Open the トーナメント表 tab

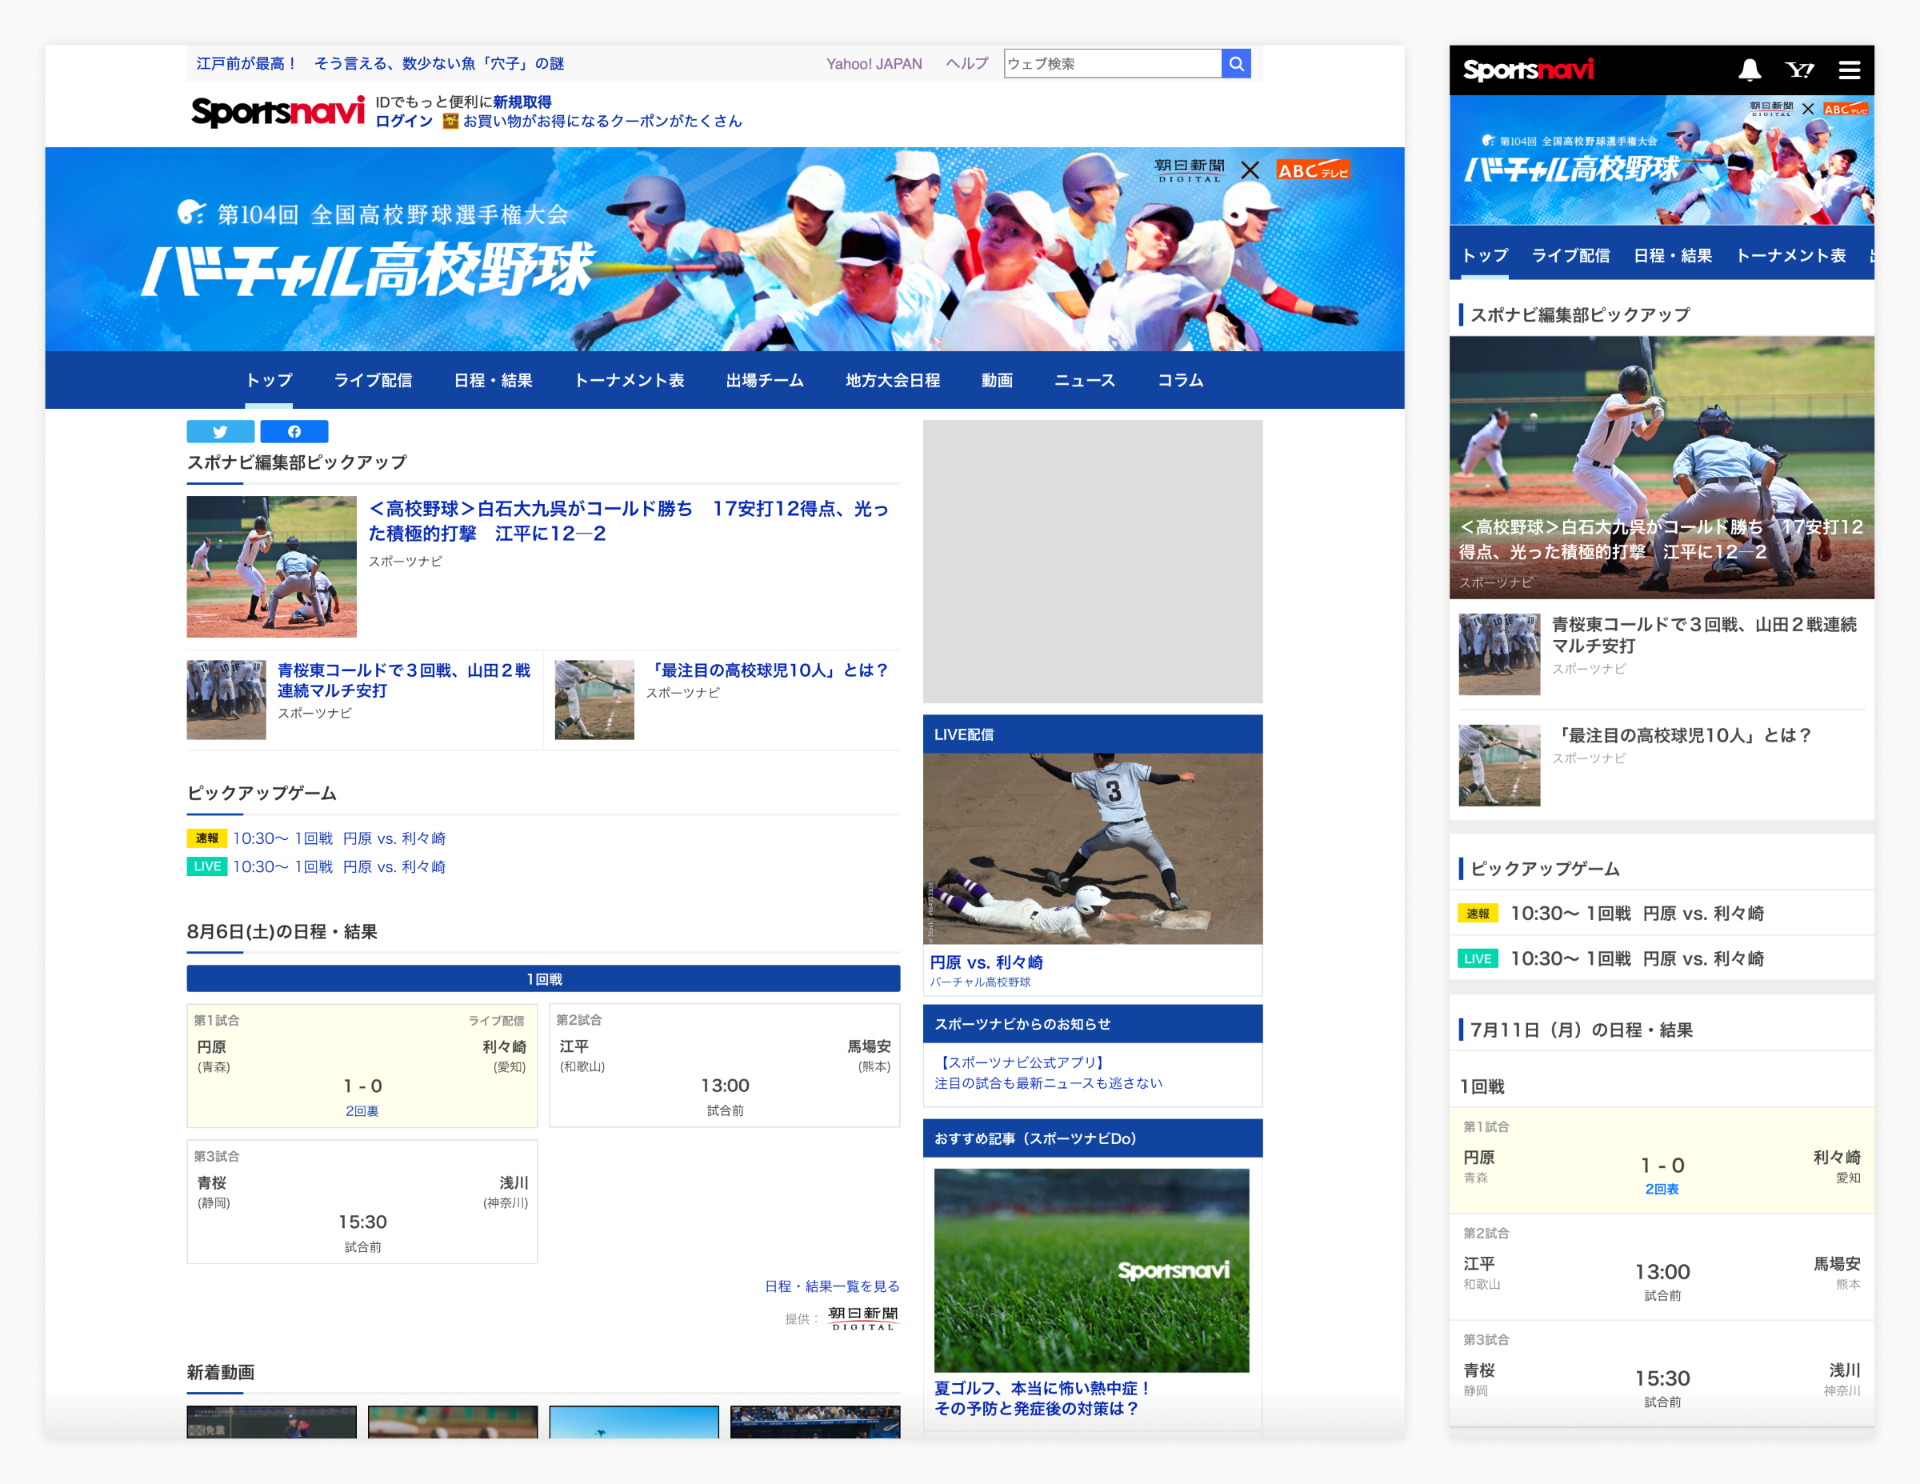(x=629, y=380)
